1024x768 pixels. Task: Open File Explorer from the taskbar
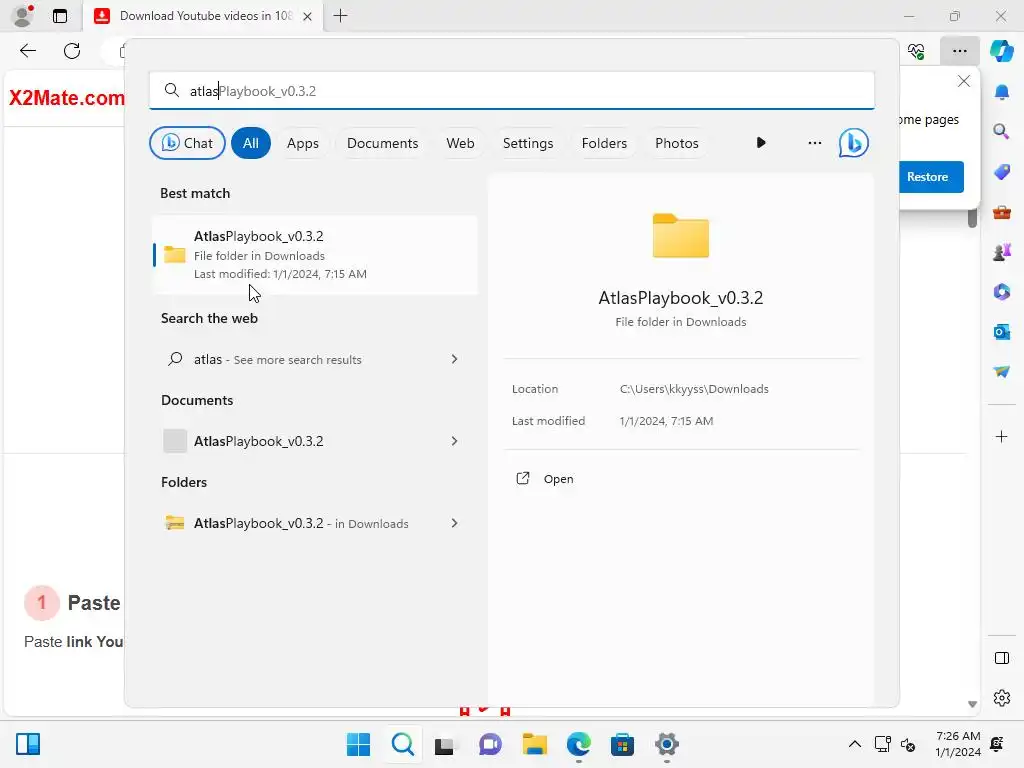point(534,744)
